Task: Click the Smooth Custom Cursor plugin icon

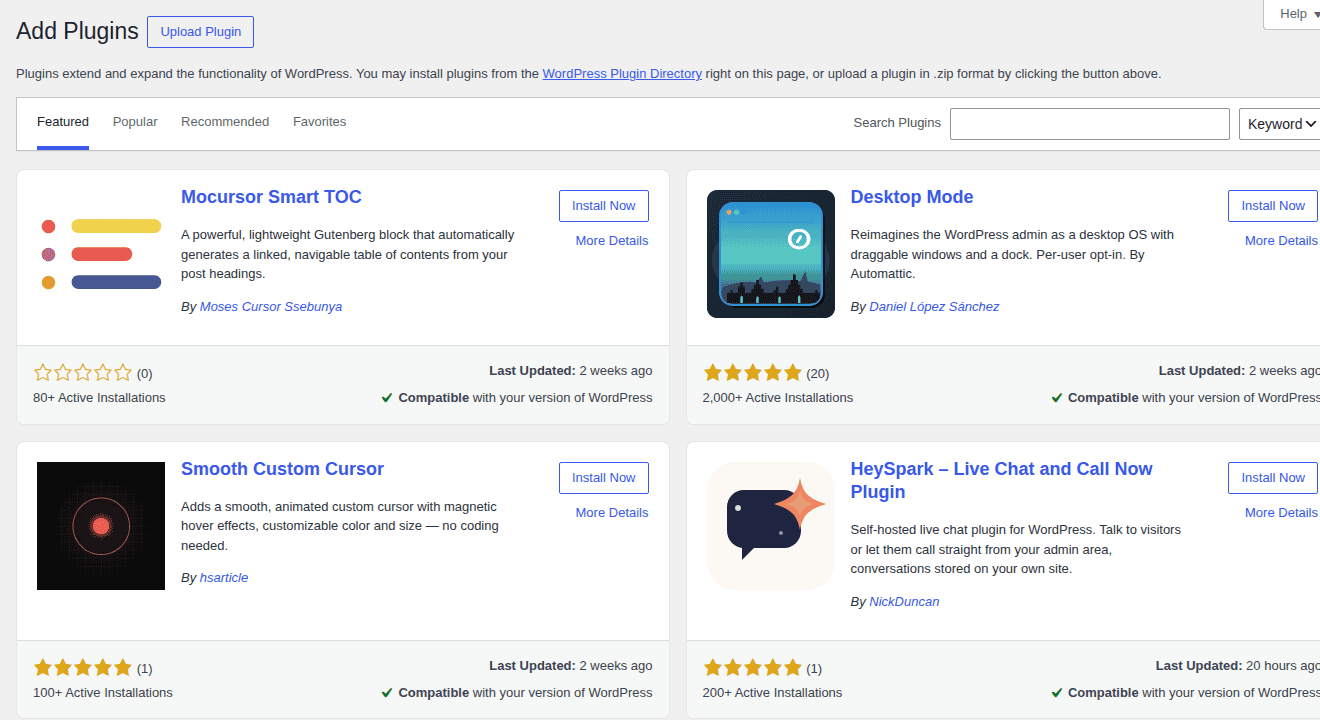Action: coord(101,526)
